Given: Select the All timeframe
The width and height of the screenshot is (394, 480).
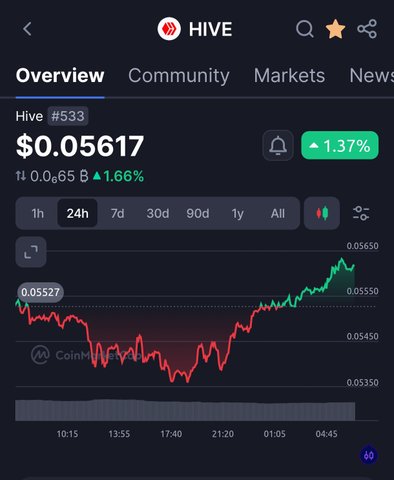Looking at the screenshot, I should [278, 213].
